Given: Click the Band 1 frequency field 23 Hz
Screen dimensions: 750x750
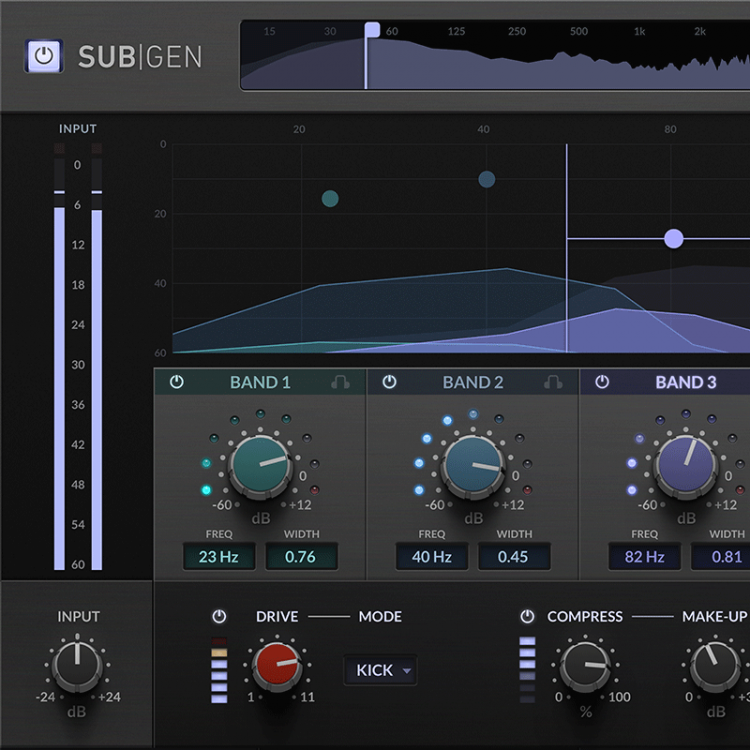Looking at the screenshot, I should point(218,557).
